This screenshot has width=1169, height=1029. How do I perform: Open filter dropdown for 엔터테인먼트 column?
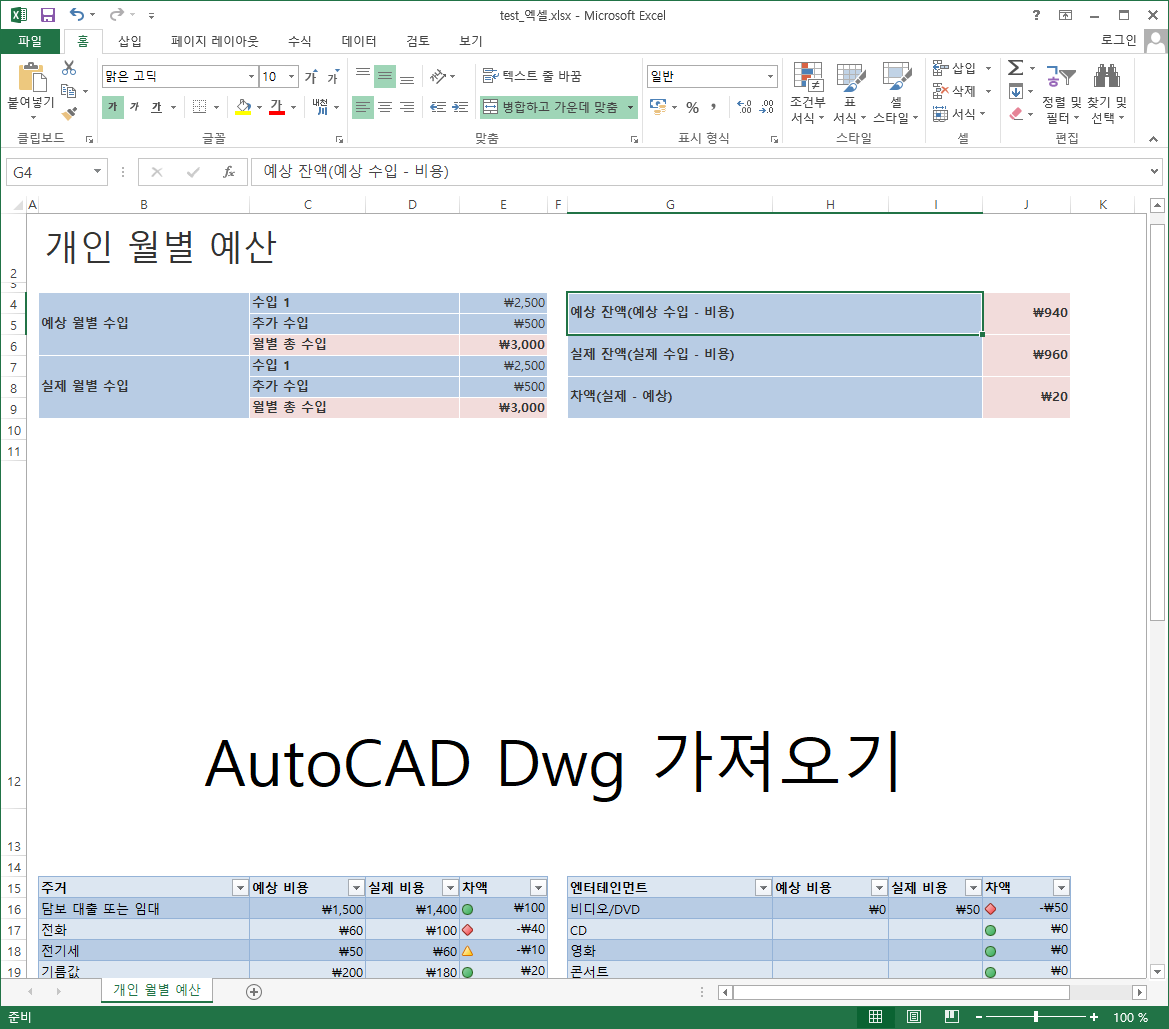[x=763, y=888]
